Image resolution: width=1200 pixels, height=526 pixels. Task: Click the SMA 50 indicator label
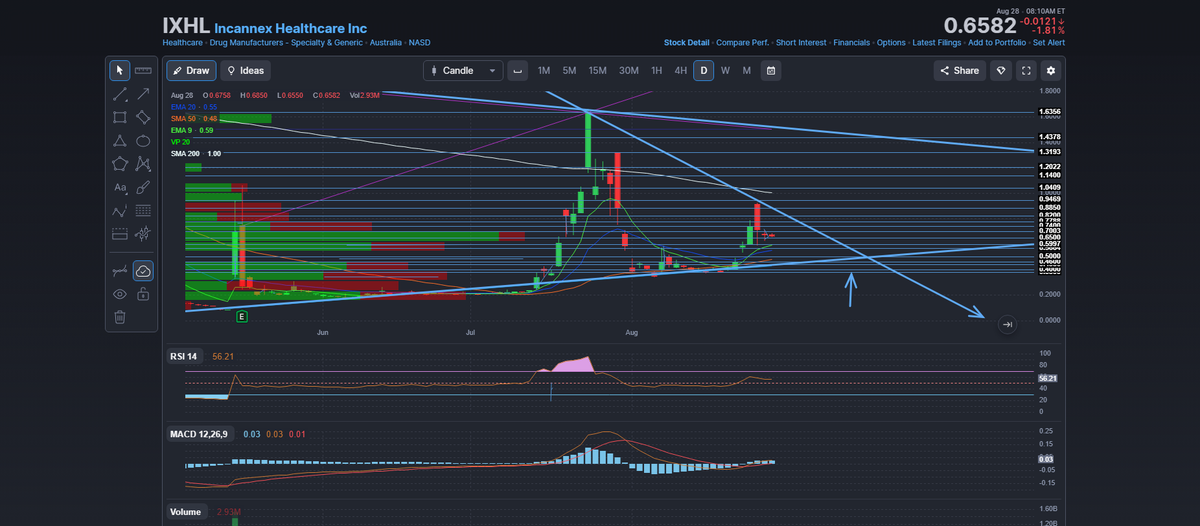pyautogui.click(x=194, y=118)
